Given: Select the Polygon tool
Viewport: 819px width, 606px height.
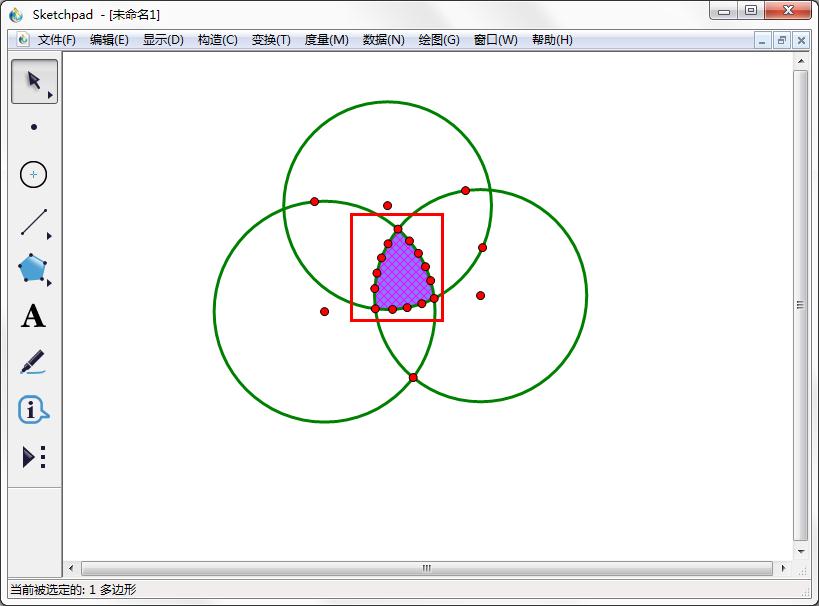Looking at the screenshot, I should [34, 268].
